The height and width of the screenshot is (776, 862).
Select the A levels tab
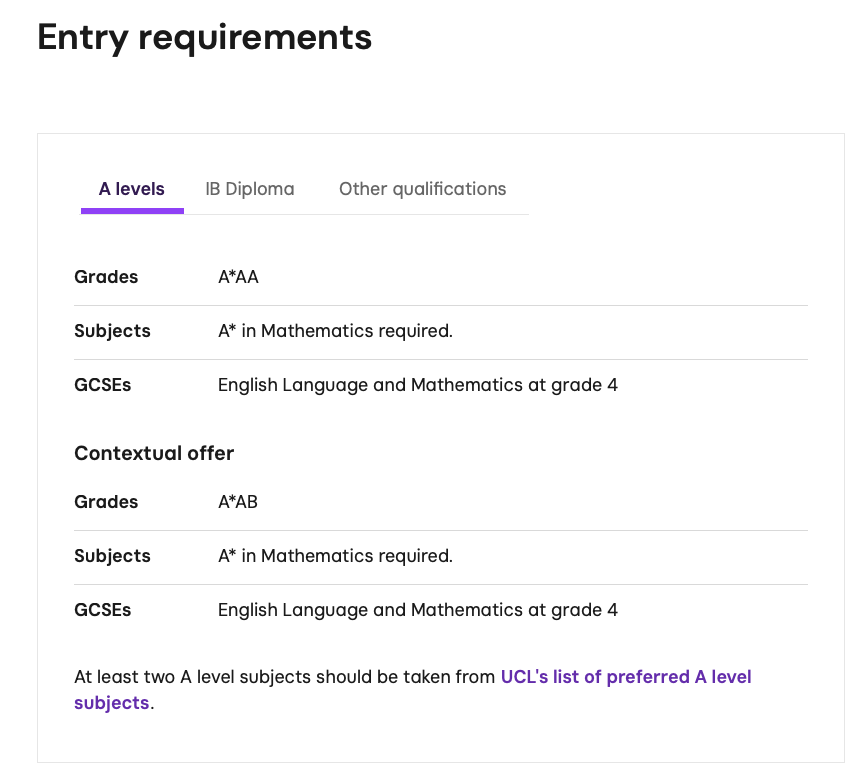coord(132,189)
